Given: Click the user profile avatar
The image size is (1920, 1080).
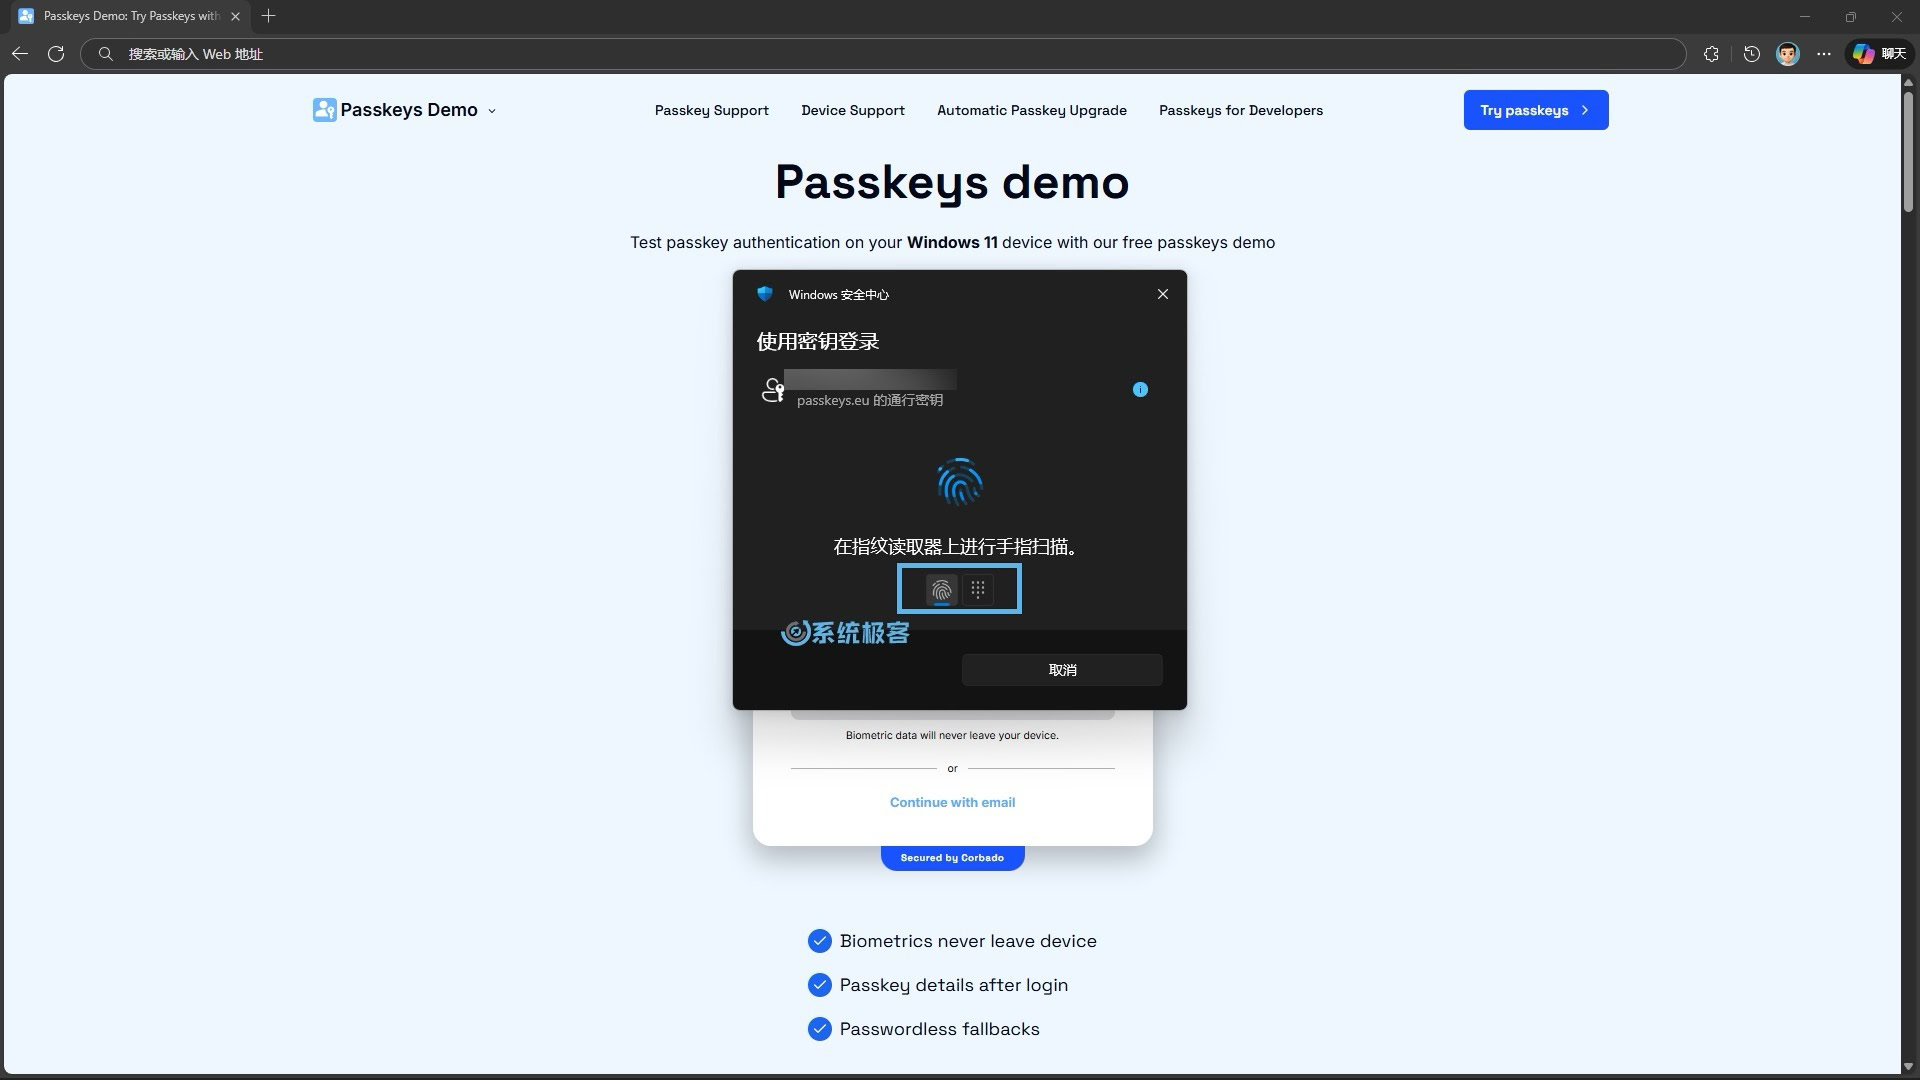Looking at the screenshot, I should point(1787,54).
